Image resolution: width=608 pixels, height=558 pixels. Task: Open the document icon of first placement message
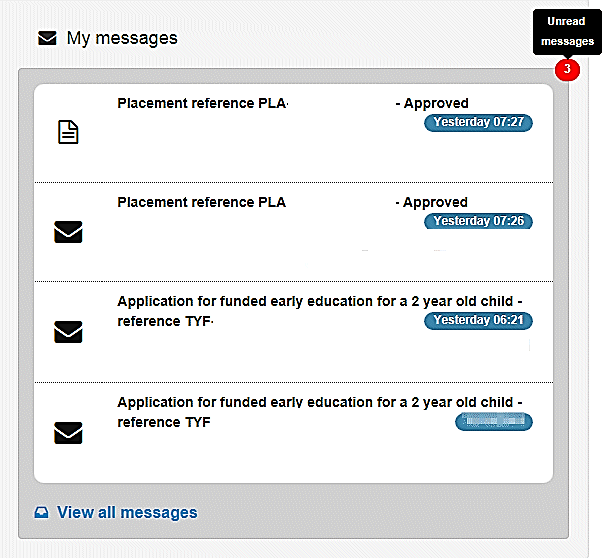(x=68, y=132)
